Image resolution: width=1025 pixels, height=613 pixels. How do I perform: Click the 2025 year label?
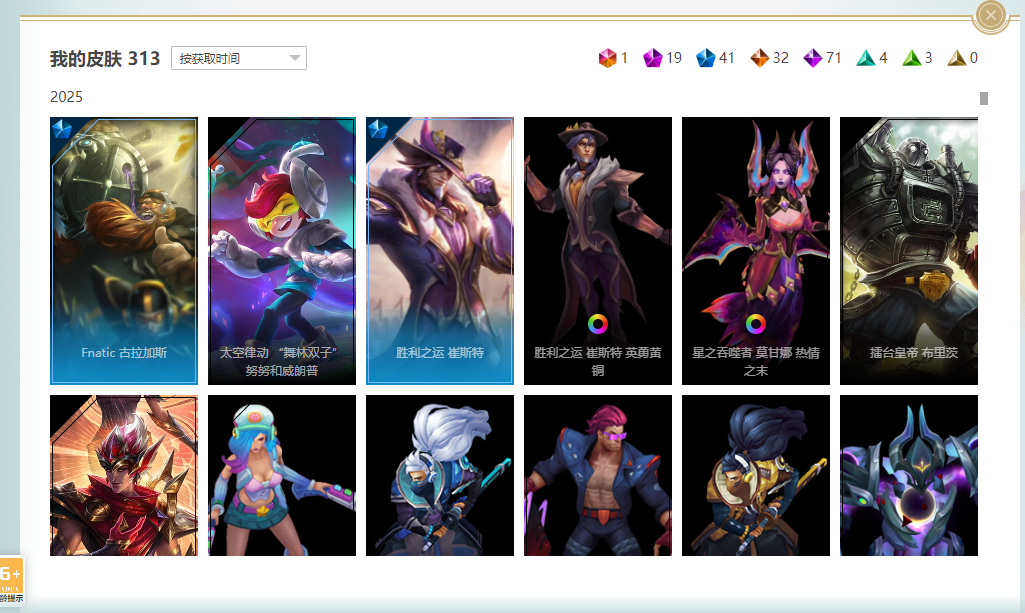tap(66, 97)
